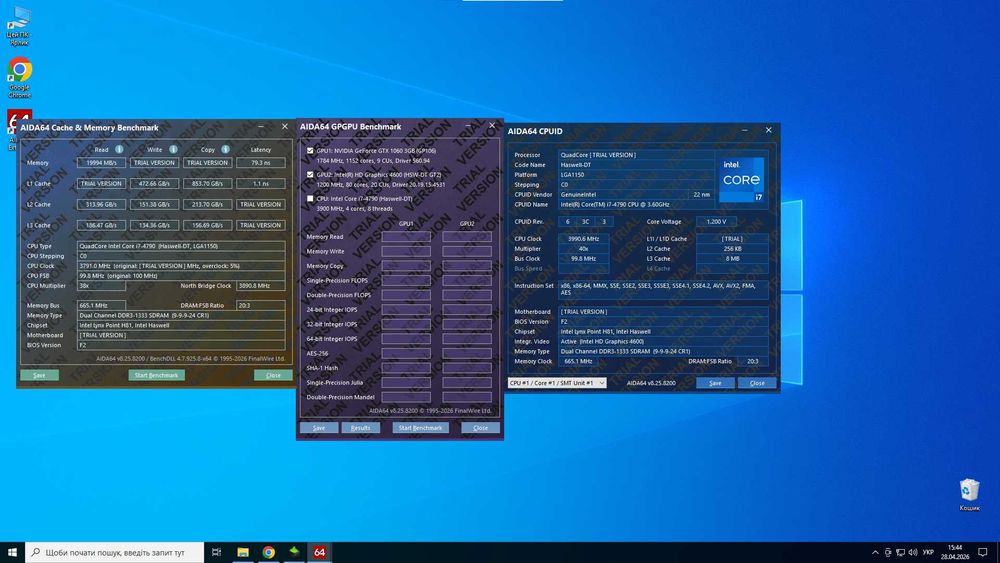Click Save in GPGPU Benchmark window
The width and height of the screenshot is (1000, 563).
coord(319,428)
